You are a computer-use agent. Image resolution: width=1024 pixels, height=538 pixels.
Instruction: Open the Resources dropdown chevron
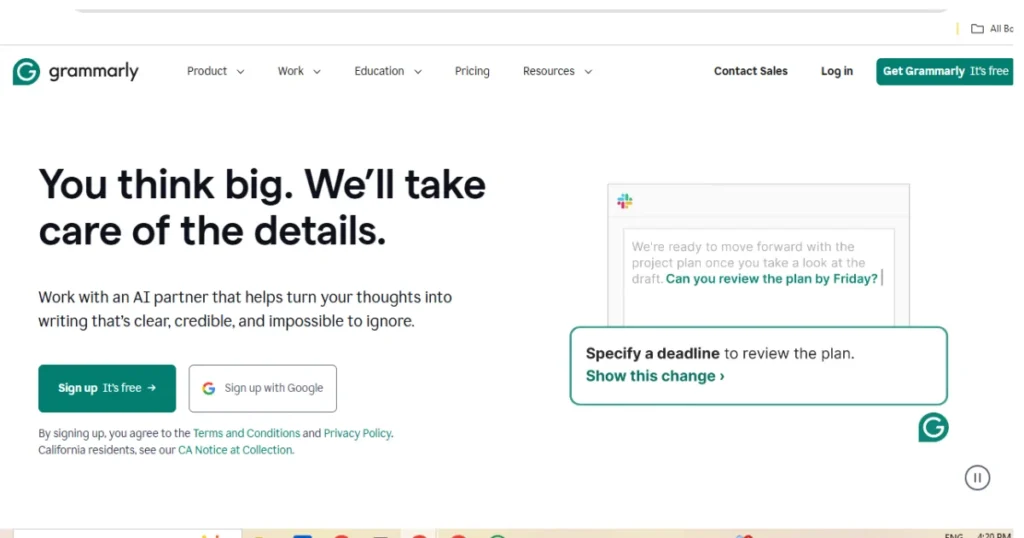point(588,72)
